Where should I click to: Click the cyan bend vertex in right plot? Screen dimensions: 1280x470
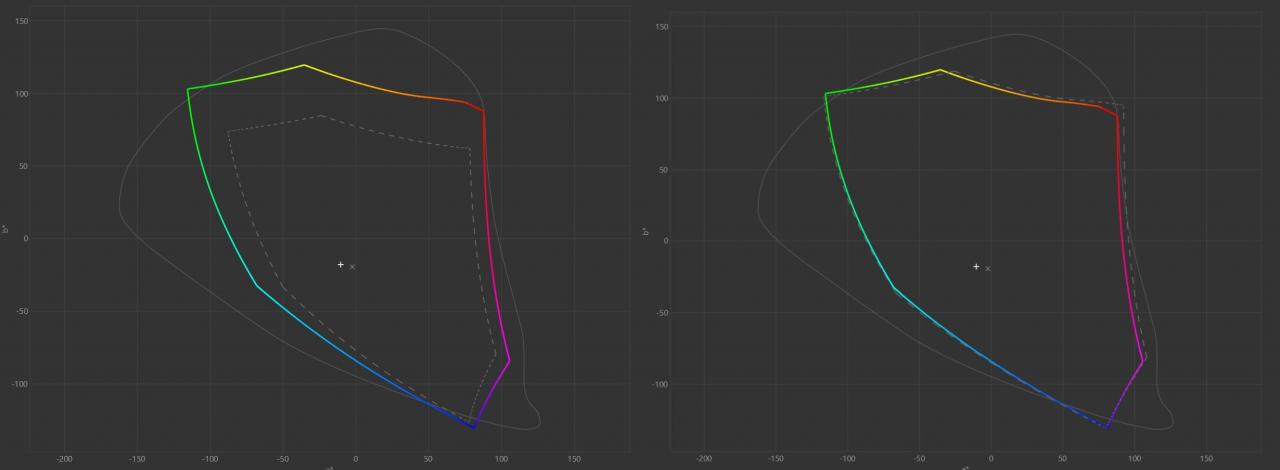click(x=894, y=289)
